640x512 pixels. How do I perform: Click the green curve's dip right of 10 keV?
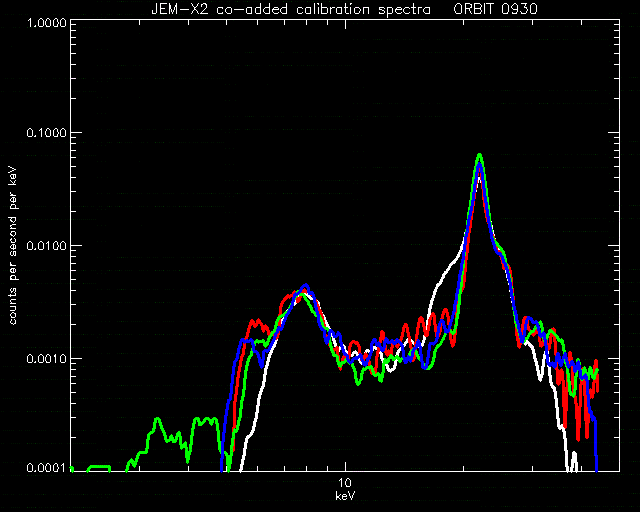click(x=358, y=382)
